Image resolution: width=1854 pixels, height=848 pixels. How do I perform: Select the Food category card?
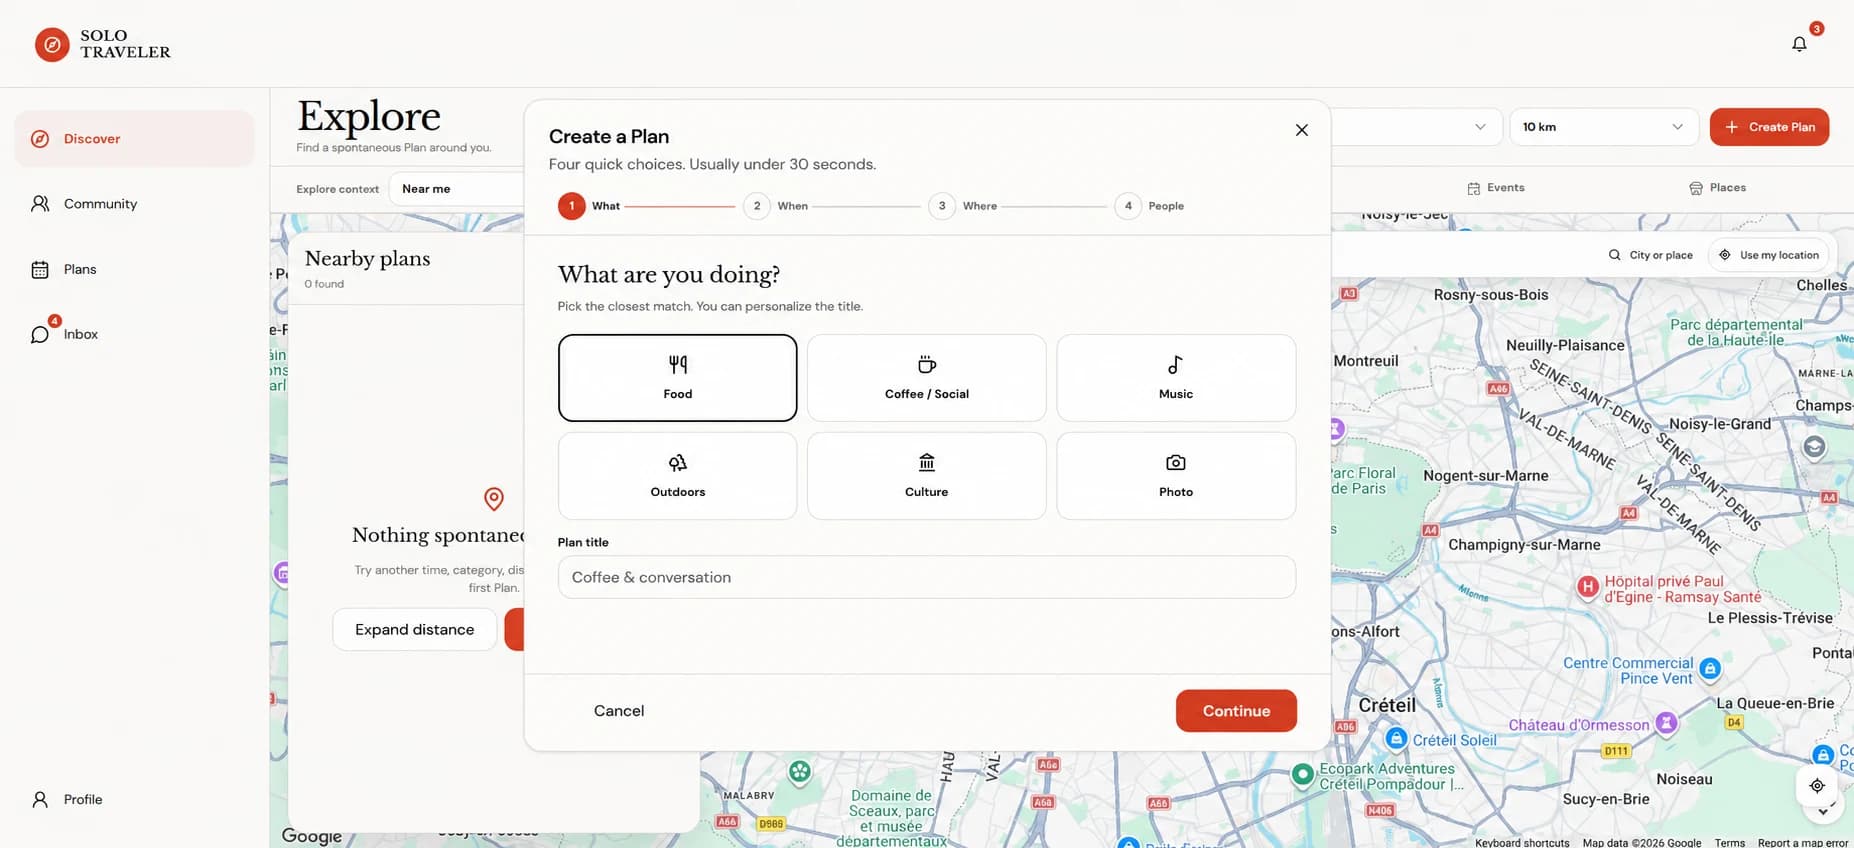(677, 377)
